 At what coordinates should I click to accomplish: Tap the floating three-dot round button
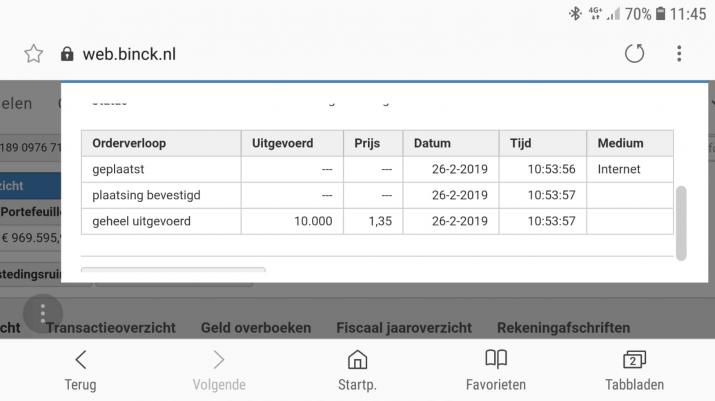click(43, 314)
